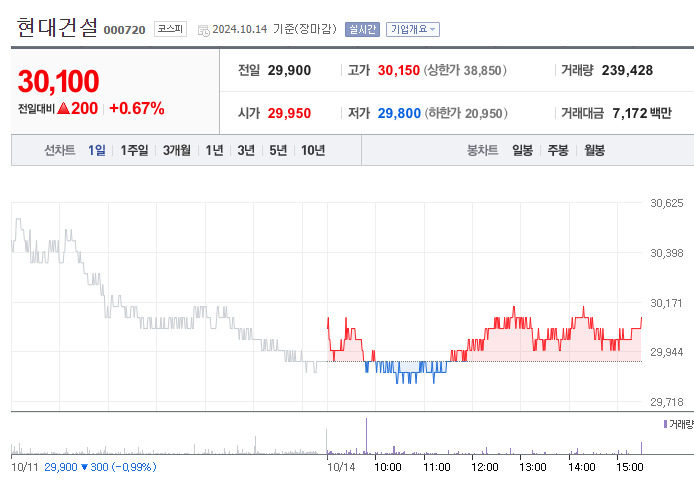The height and width of the screenshot is (485, 694).
Task: Switch to the 3개월 line chart
Action: pyautogui.click(x=177, y=150)
